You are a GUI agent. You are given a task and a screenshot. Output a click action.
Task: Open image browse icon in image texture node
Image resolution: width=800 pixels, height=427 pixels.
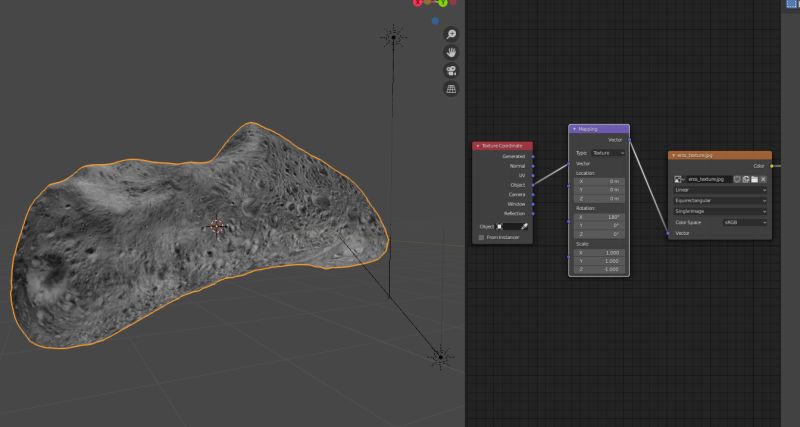(x=679, y=179)
